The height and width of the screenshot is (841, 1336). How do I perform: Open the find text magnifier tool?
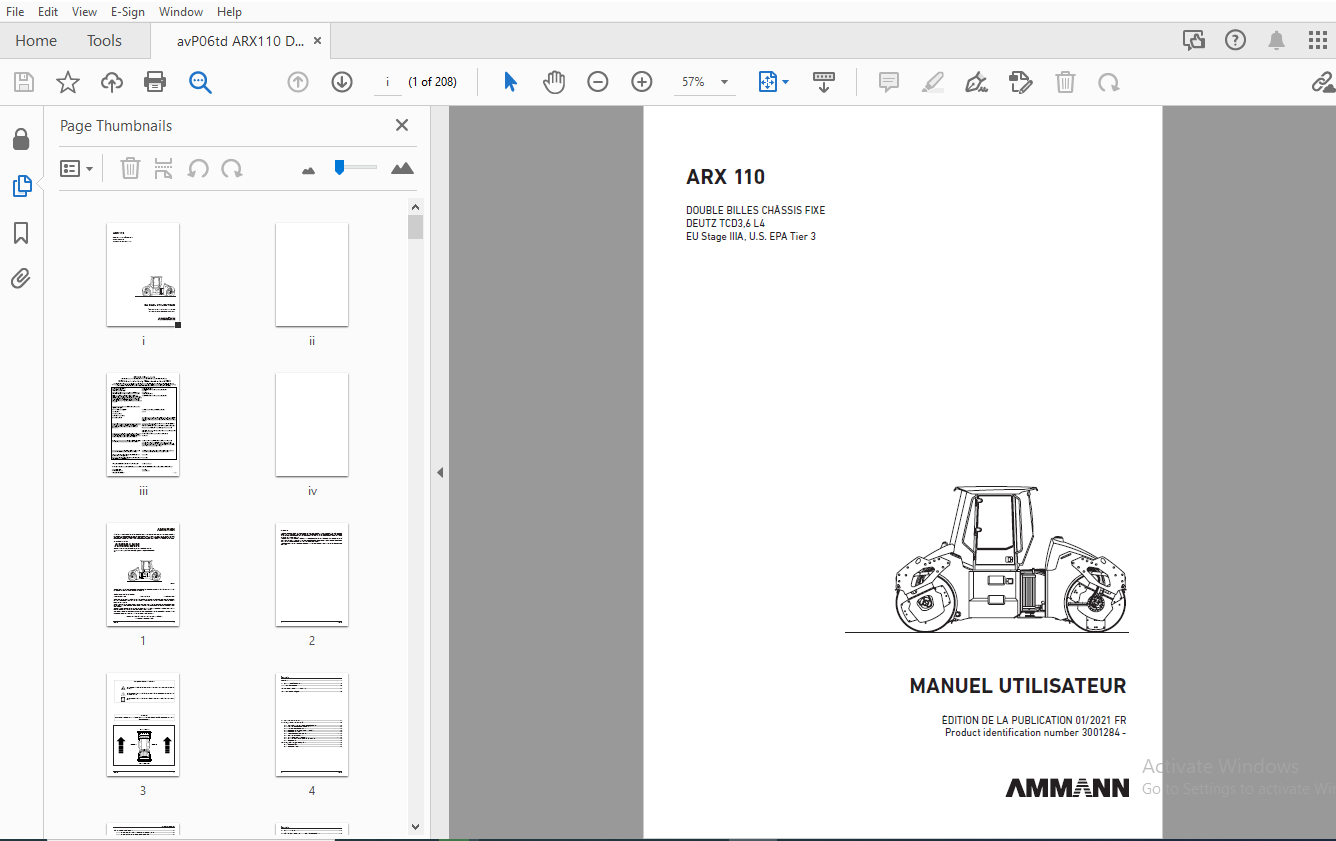(200, 82)
